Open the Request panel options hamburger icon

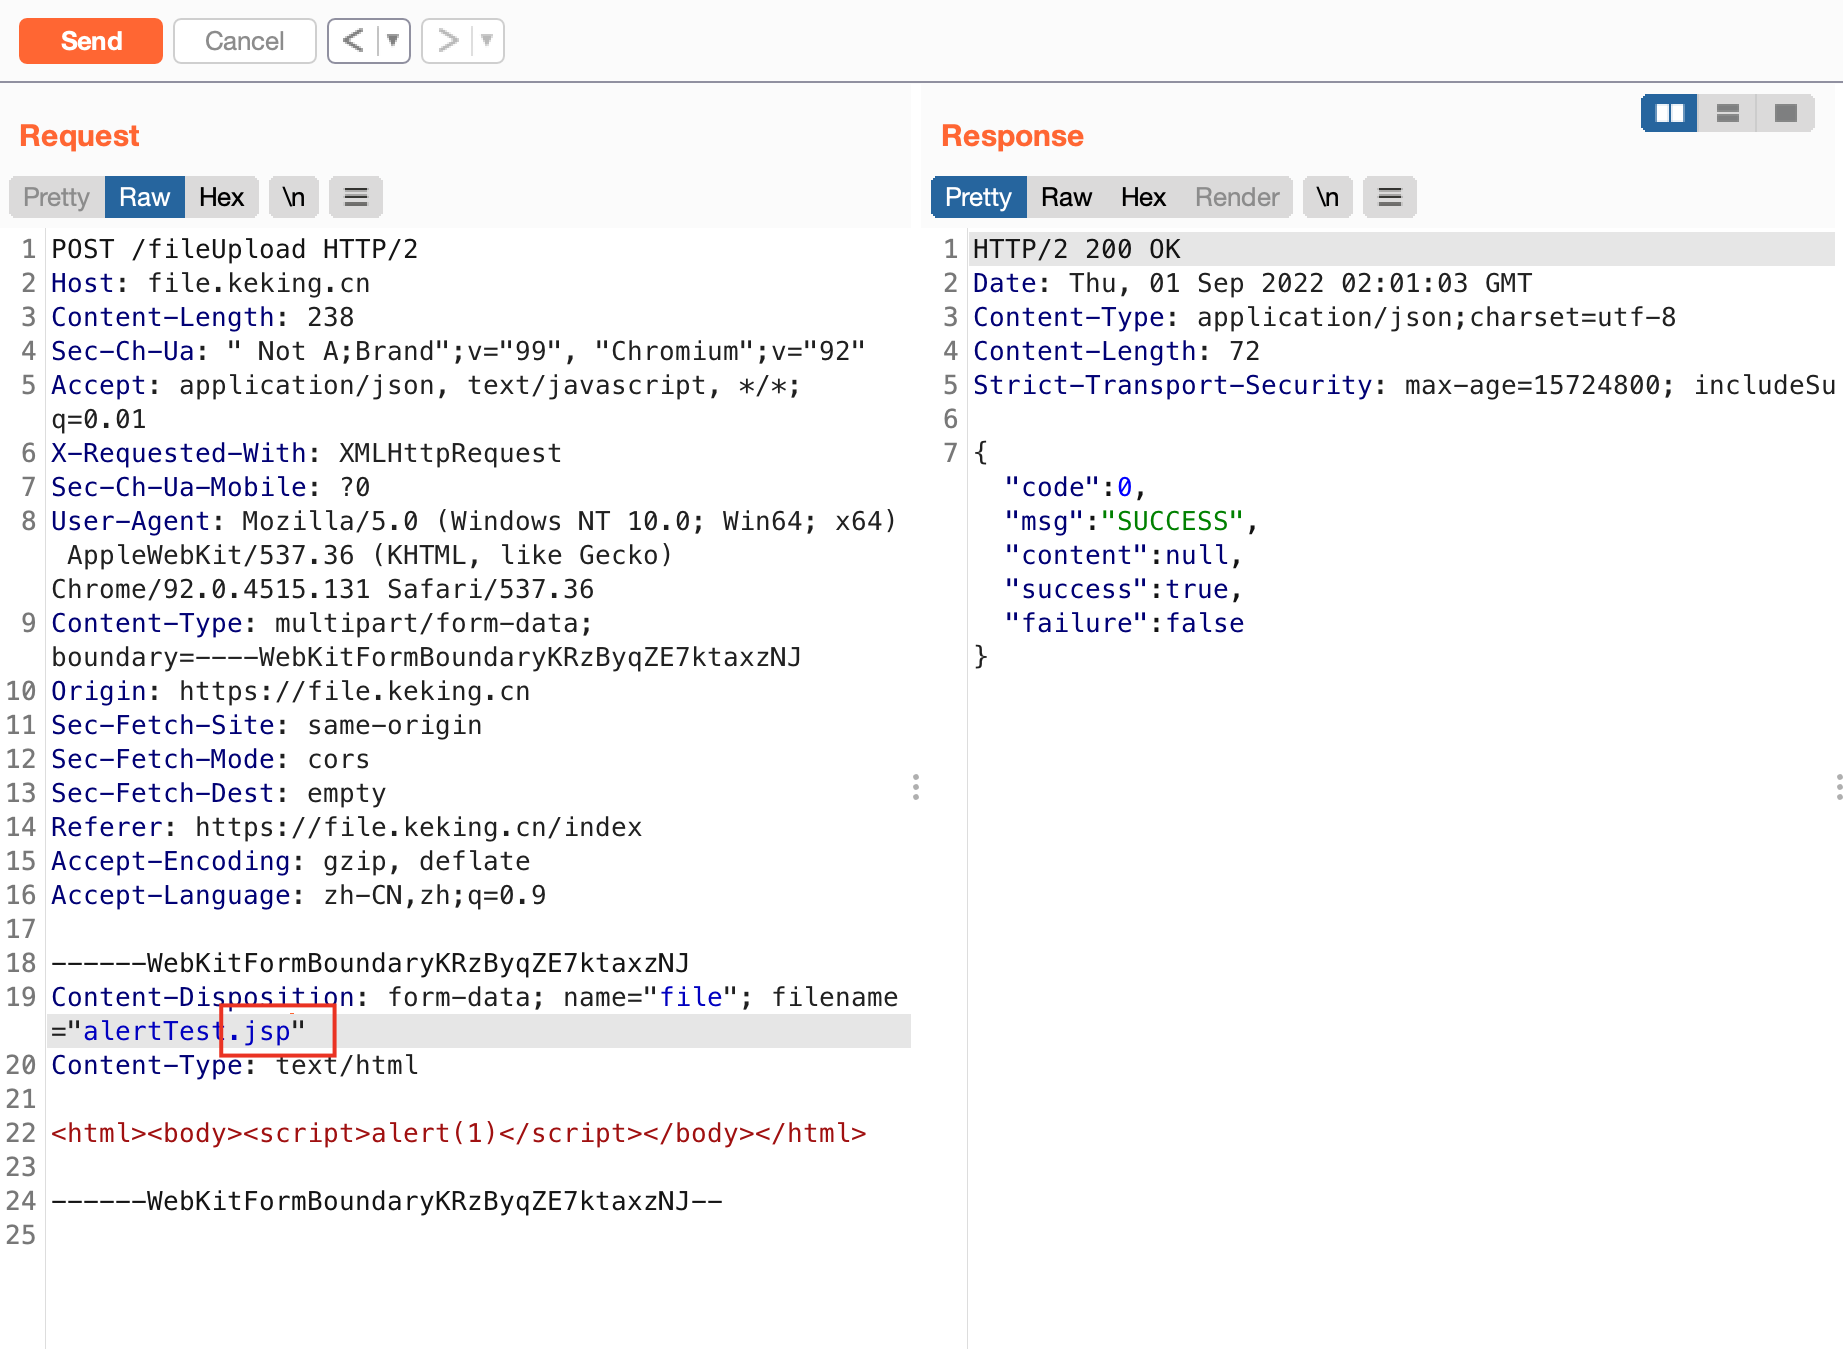(355, 197)
